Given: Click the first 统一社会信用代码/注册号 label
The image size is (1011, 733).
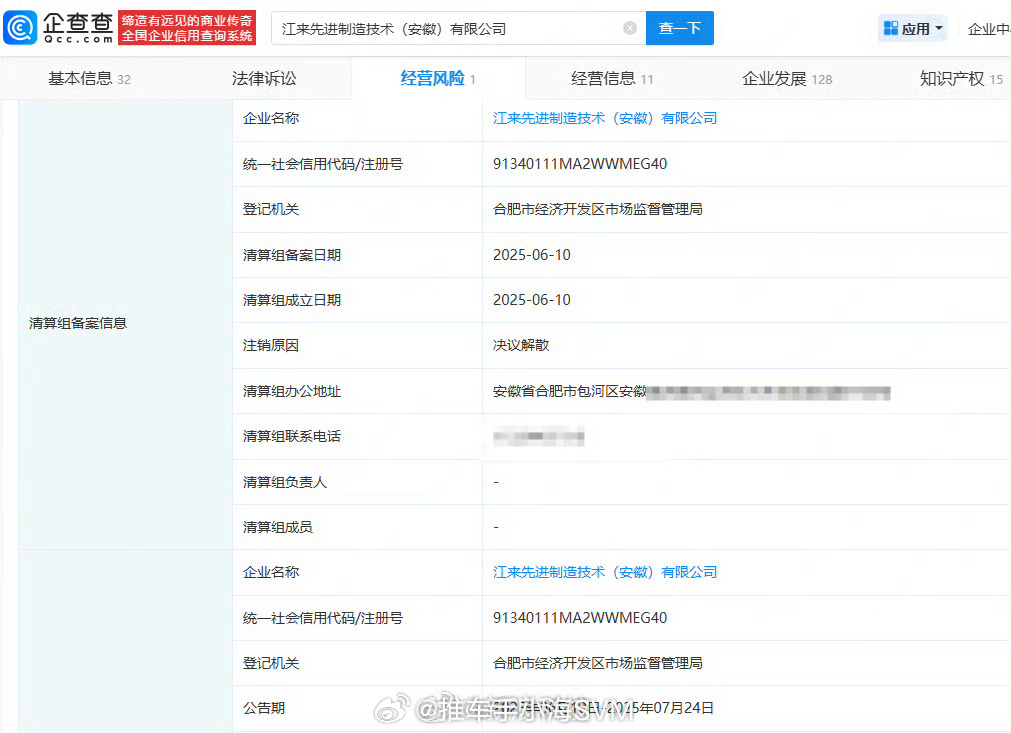Looking at the screenshot, I should pos(322,164).
